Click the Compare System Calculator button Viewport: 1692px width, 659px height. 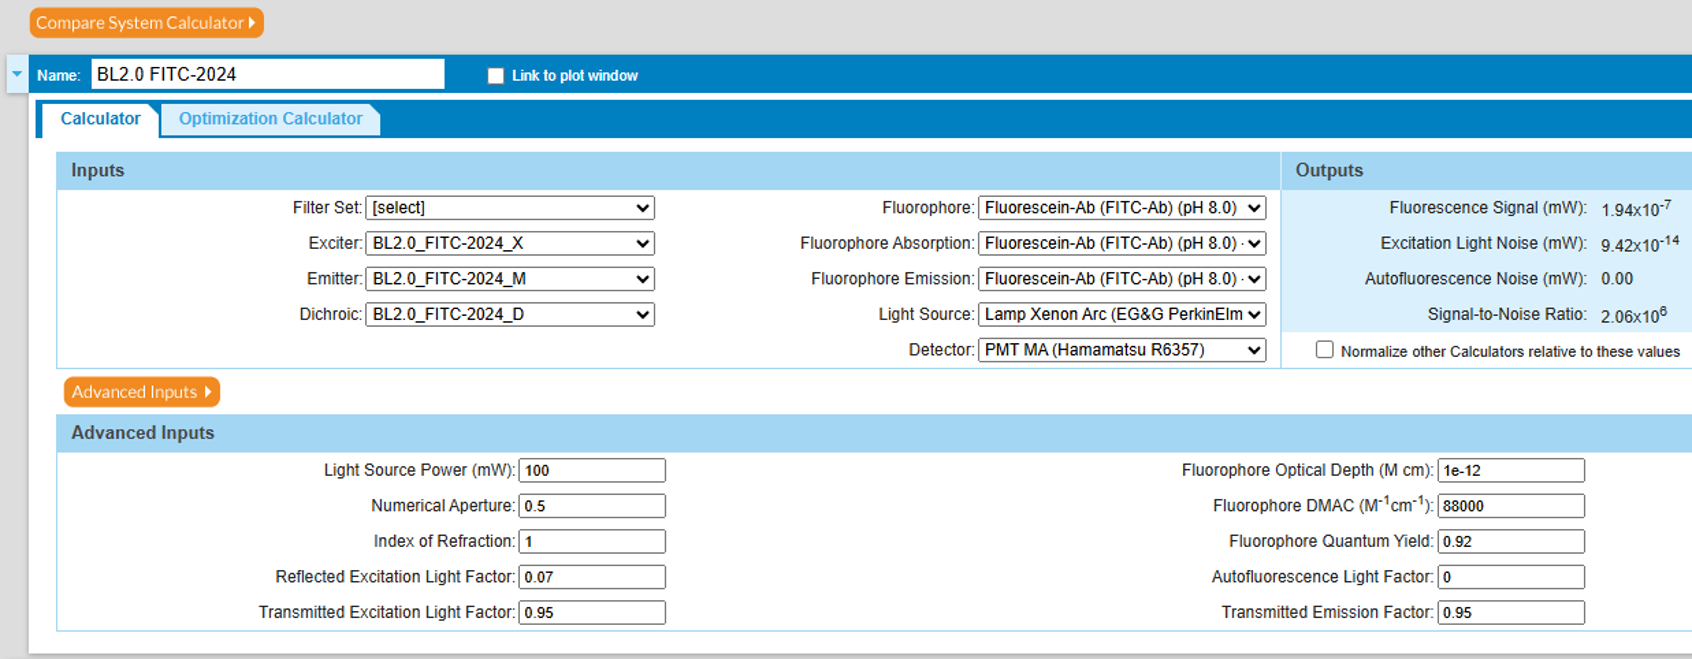pyautogui.click(x=146, y=23)
